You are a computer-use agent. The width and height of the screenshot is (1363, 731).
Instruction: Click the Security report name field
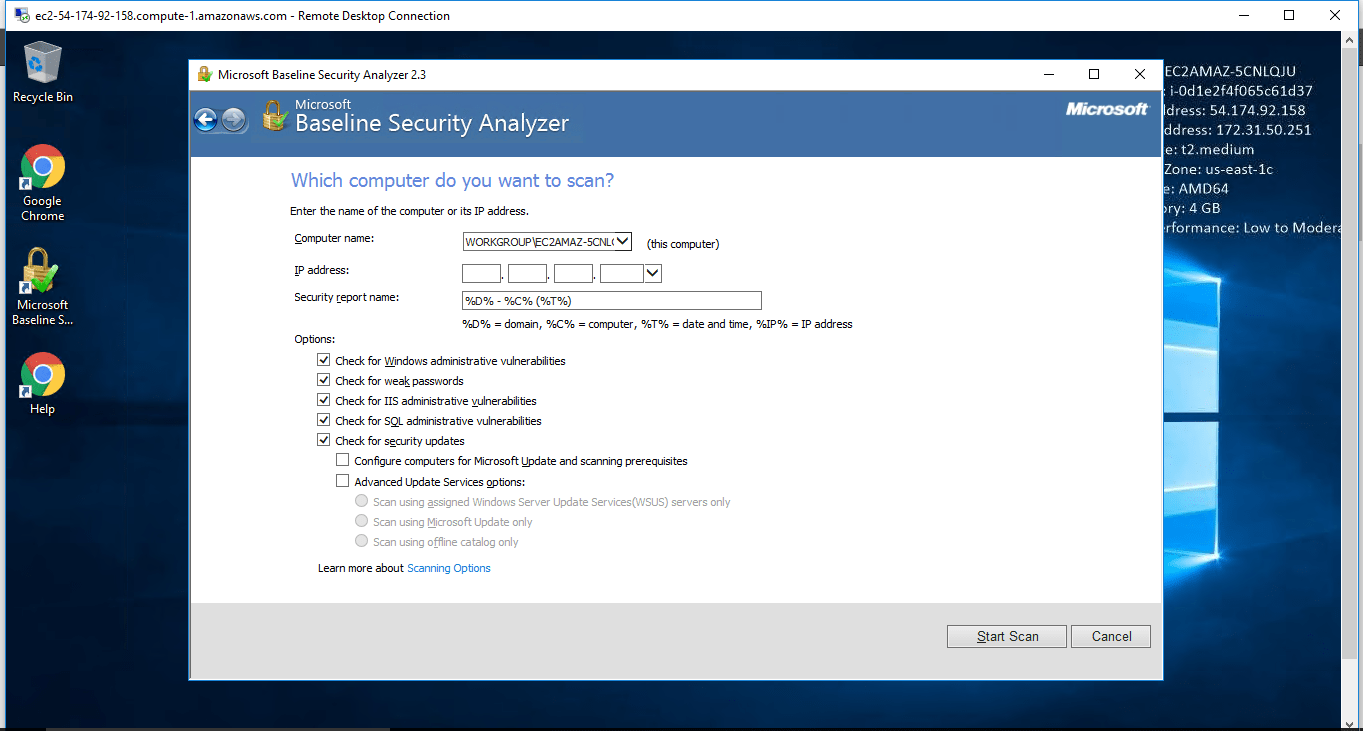[x=611, y=301]
